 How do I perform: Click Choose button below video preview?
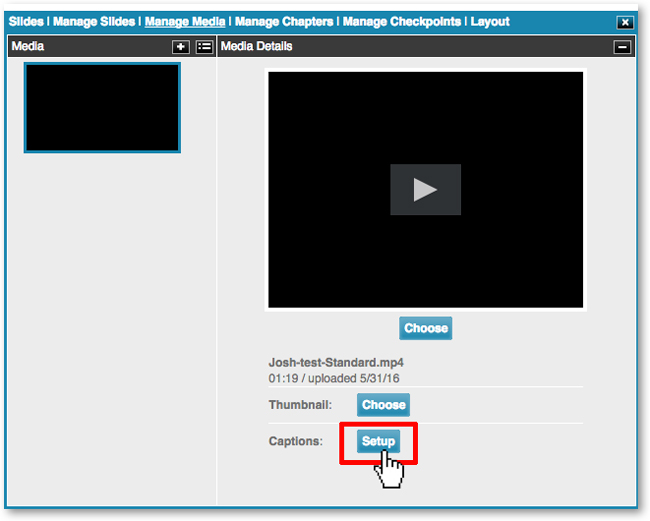click(x=426, y=328)
